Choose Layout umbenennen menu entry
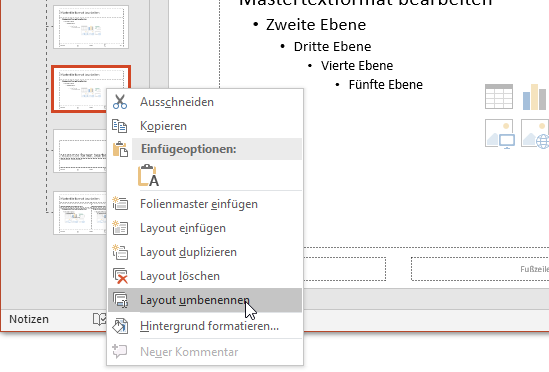Viewport: 549px width, 372px height. tap(205, 300)
